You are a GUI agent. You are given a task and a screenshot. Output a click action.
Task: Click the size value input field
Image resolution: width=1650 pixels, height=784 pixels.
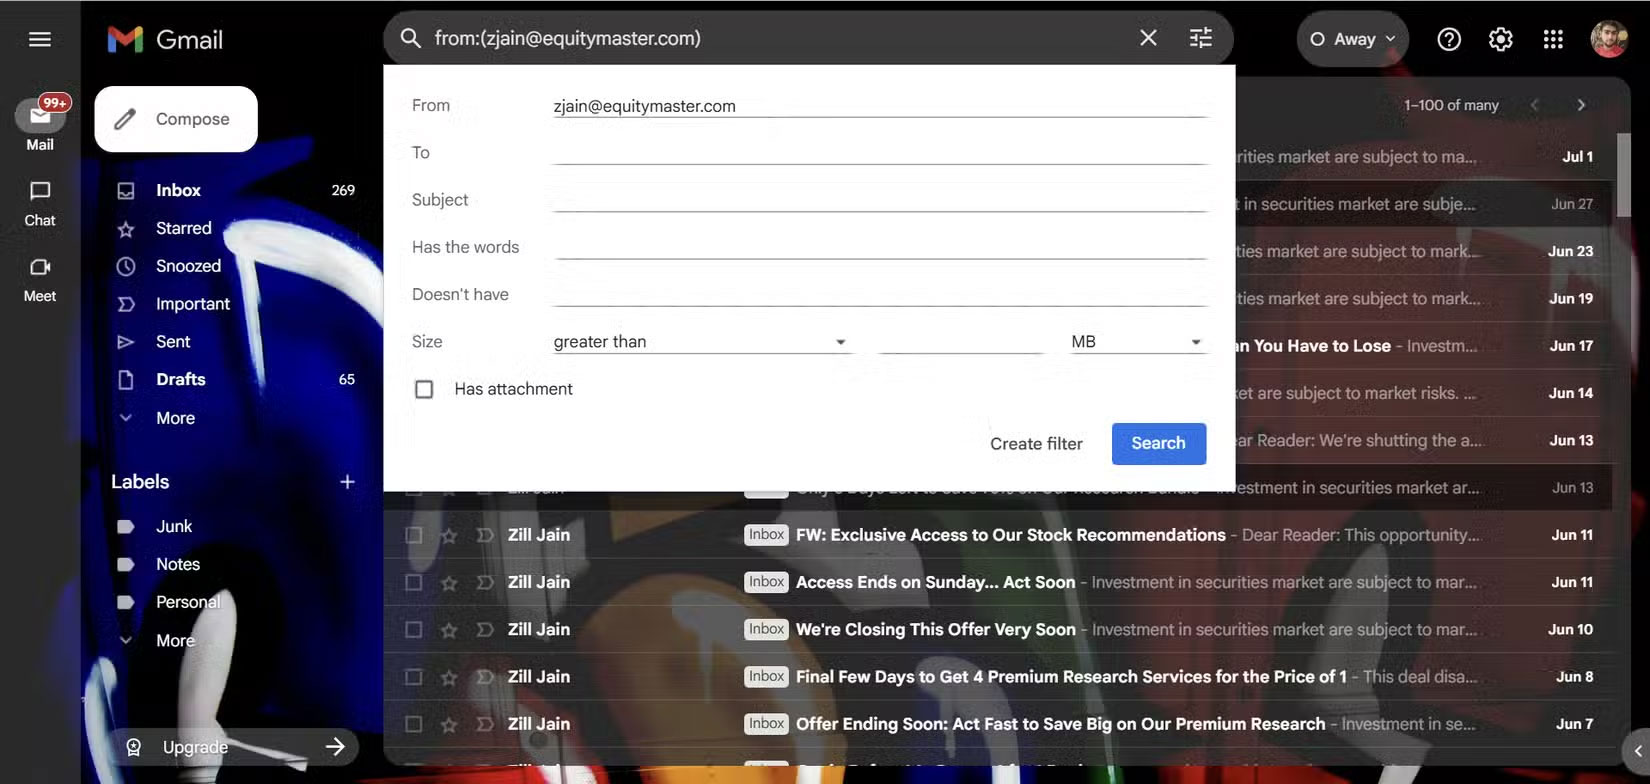(960, 342)
